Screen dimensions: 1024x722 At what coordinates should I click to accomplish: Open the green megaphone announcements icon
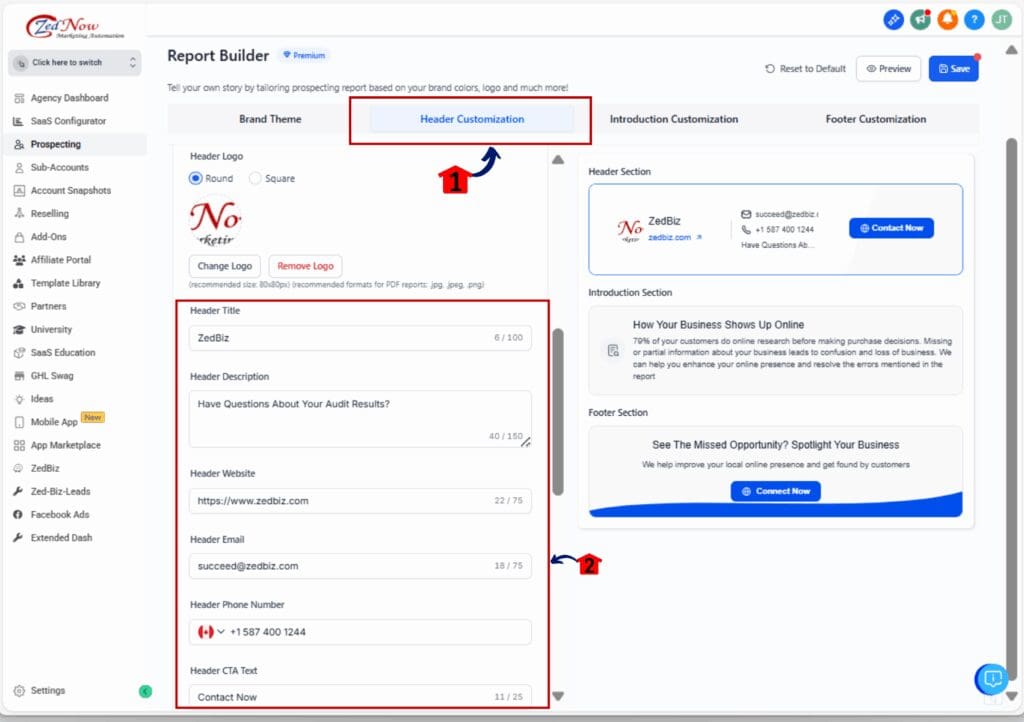pos(923,19)
